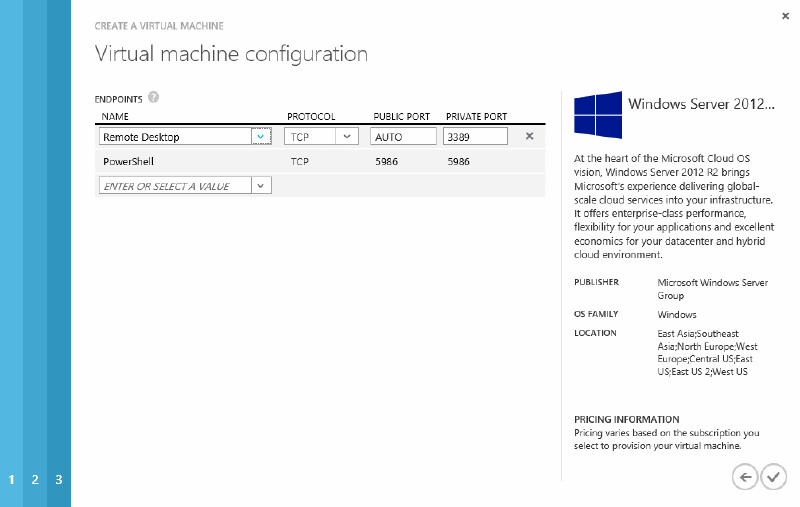Expand the TCP protocol dropdown

coord(347,136)
